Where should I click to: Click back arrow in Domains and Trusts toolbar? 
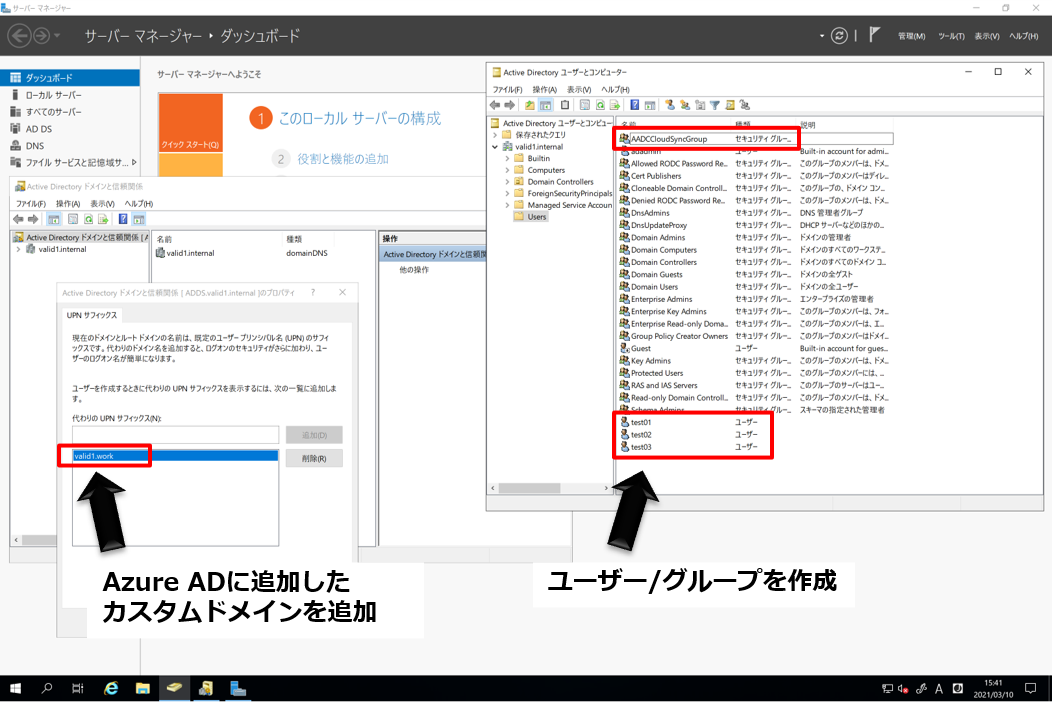pyautogui.click(x=18, y=219)
